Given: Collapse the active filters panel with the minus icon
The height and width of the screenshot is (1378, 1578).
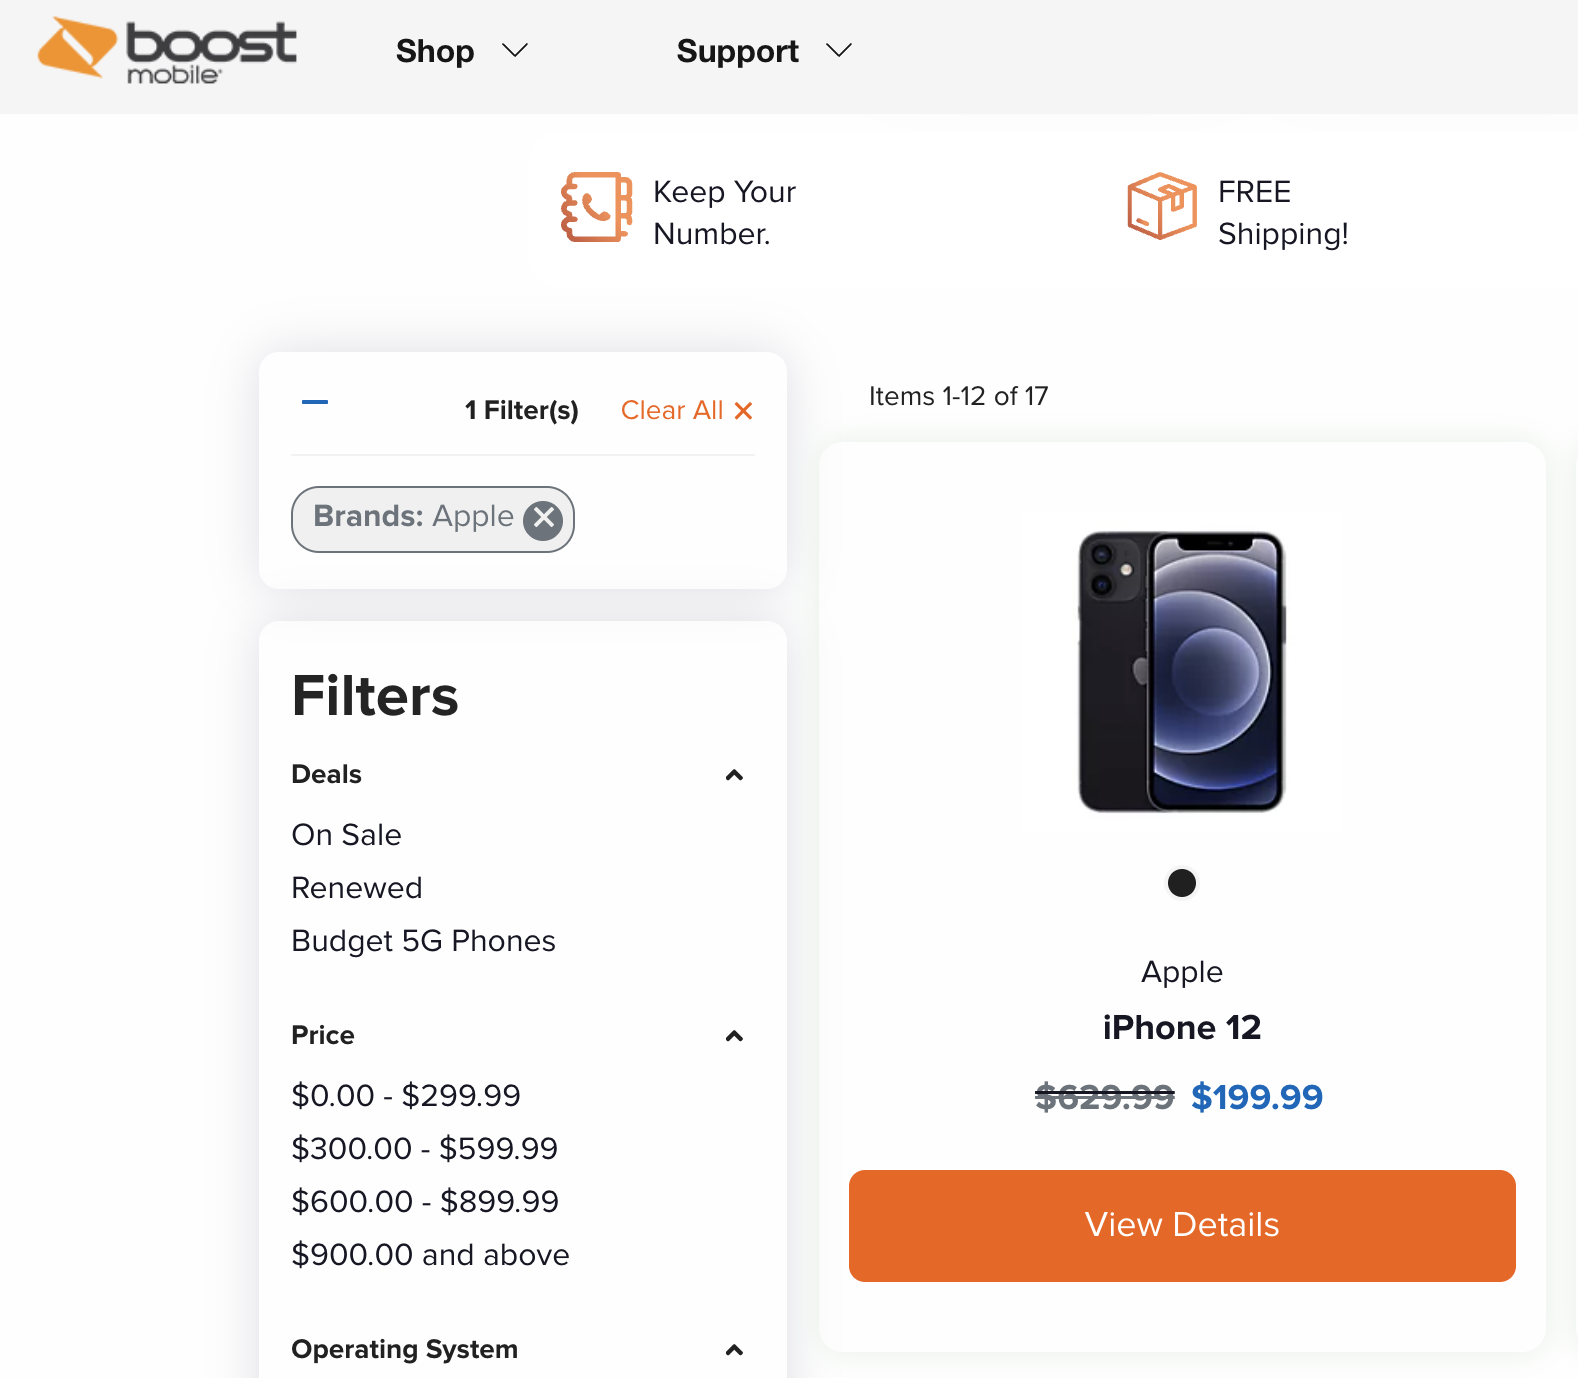Looking at the screenshot, I should tap(315, 403).
